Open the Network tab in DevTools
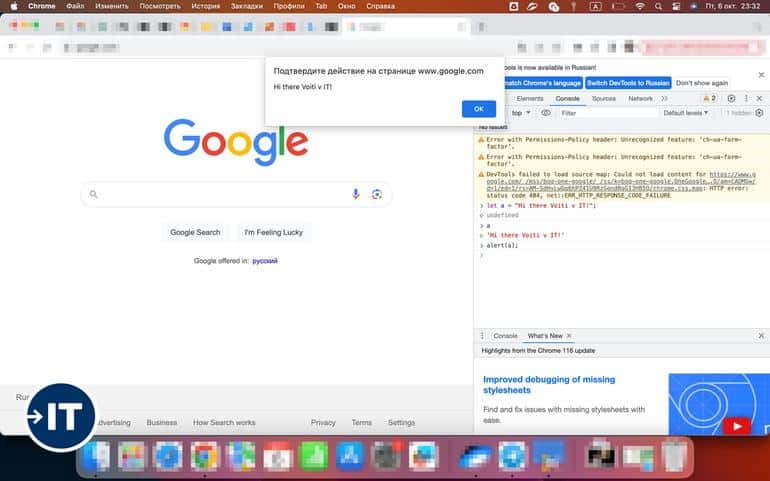770x481 pixels. [x=640, y=99]
